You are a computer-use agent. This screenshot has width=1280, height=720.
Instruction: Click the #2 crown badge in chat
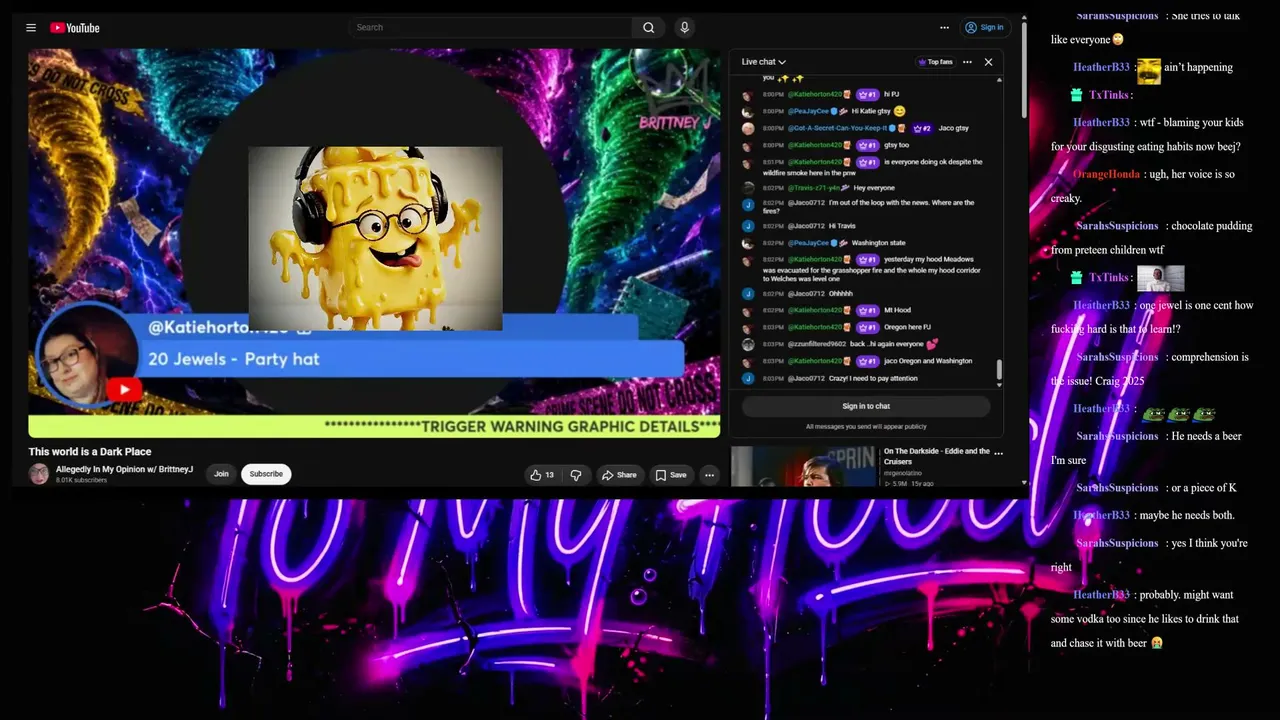click(922, 128)
